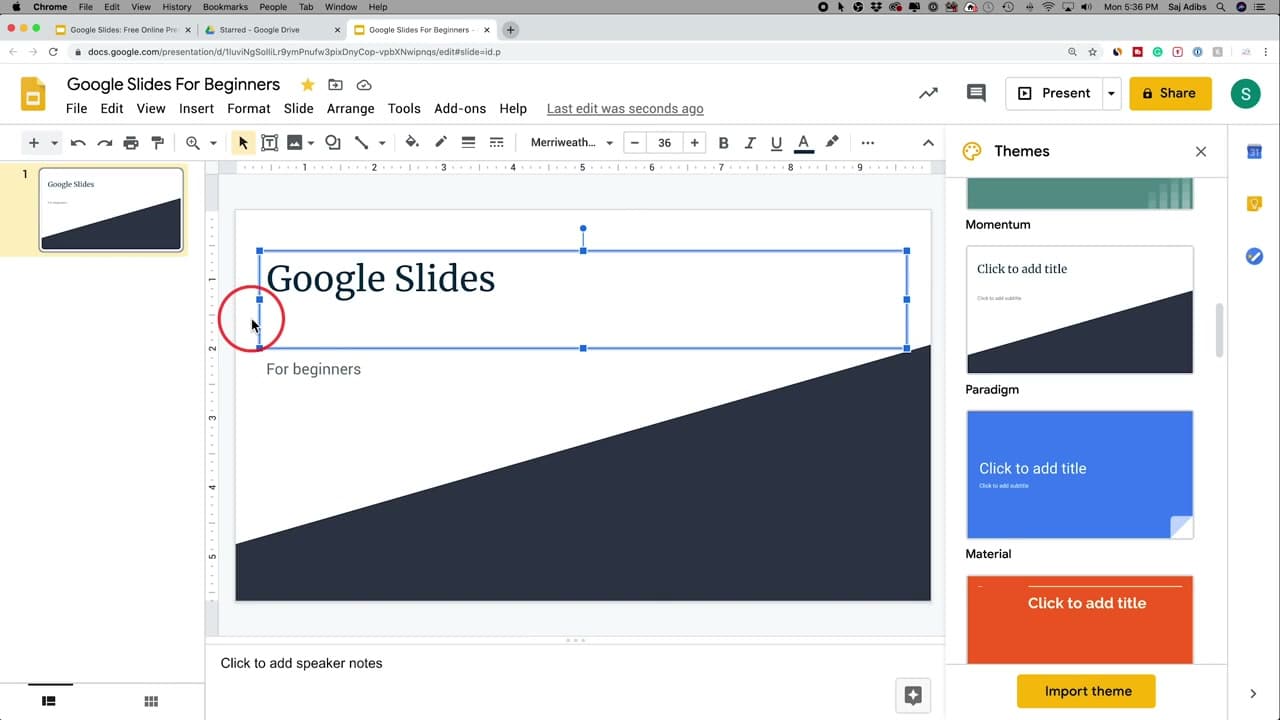
Task: Increase font size with plus button
Action: pos(694,143)
